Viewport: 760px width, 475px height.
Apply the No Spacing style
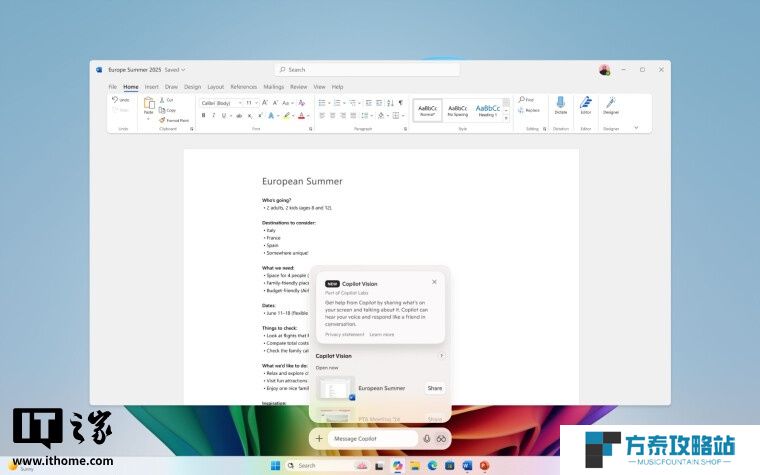click(x=458, y=111)
